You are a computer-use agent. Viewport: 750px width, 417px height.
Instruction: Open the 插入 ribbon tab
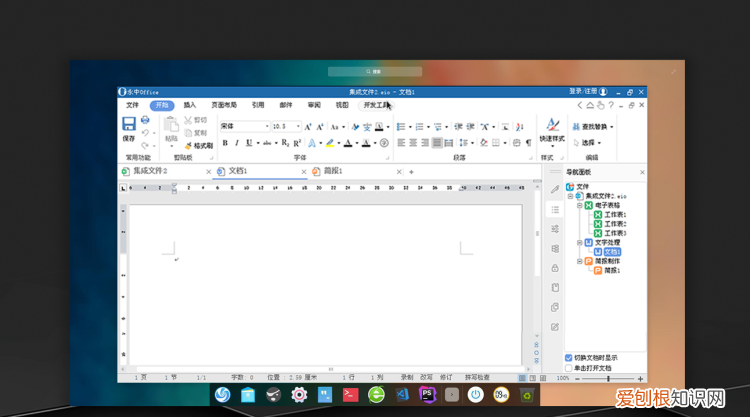tap(190, 105)
